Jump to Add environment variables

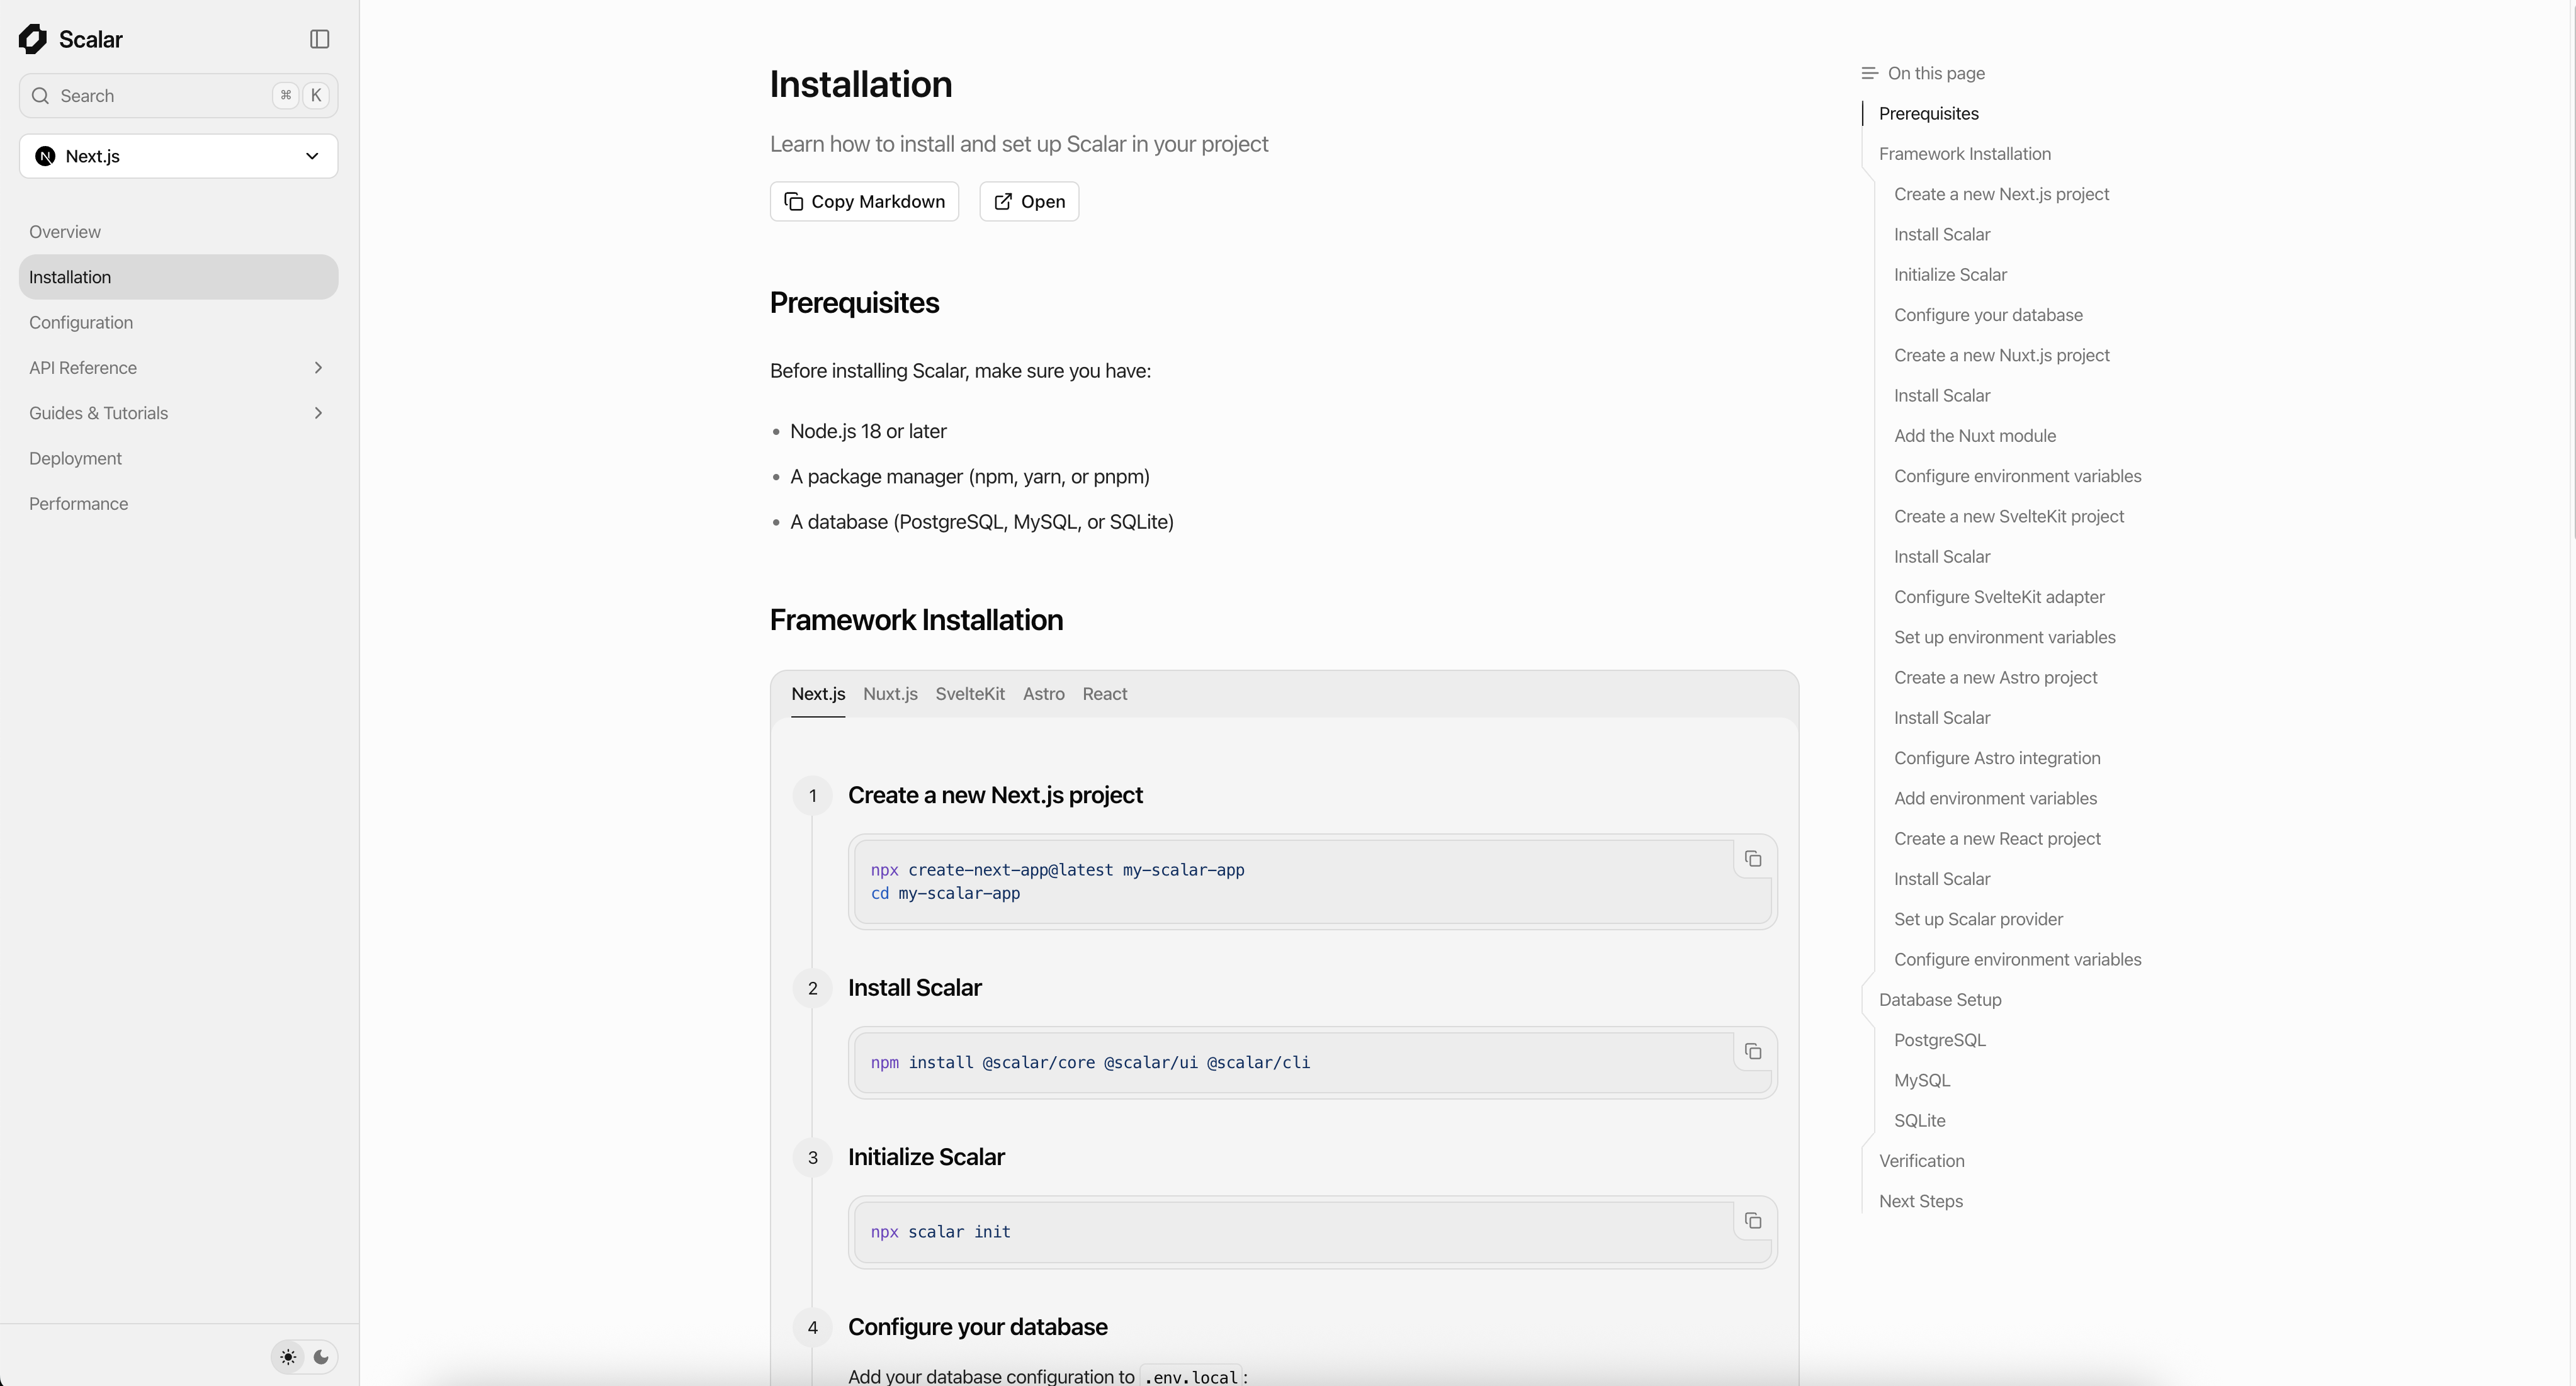click(1995, 798)
